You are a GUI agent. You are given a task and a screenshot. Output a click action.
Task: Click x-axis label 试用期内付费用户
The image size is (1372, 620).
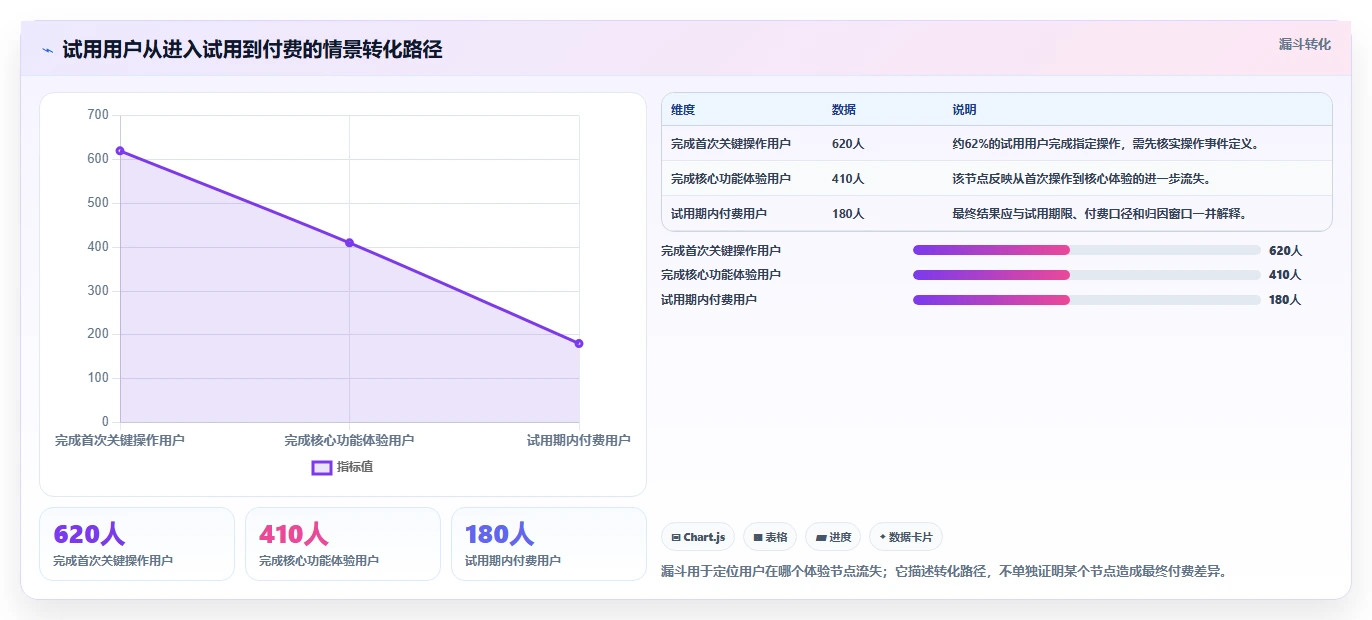579,440
